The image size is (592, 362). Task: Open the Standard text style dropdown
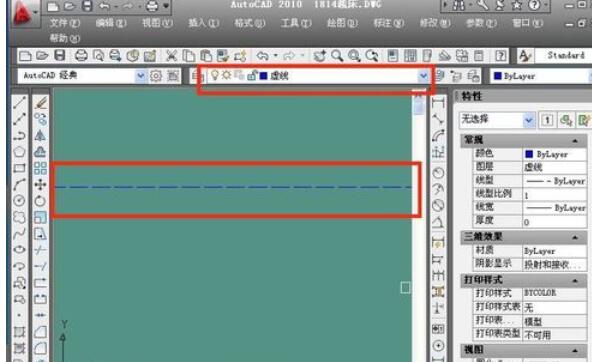tap(563, 55)
